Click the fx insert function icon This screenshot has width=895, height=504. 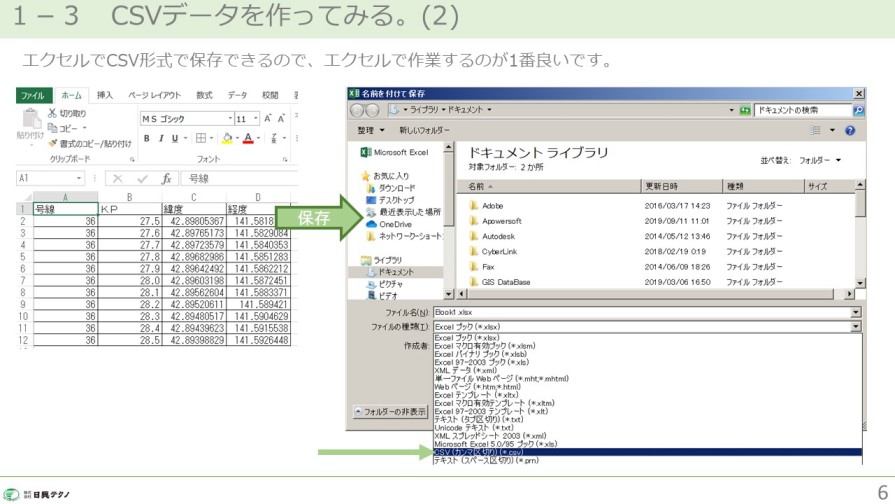(x=167, y=179)
